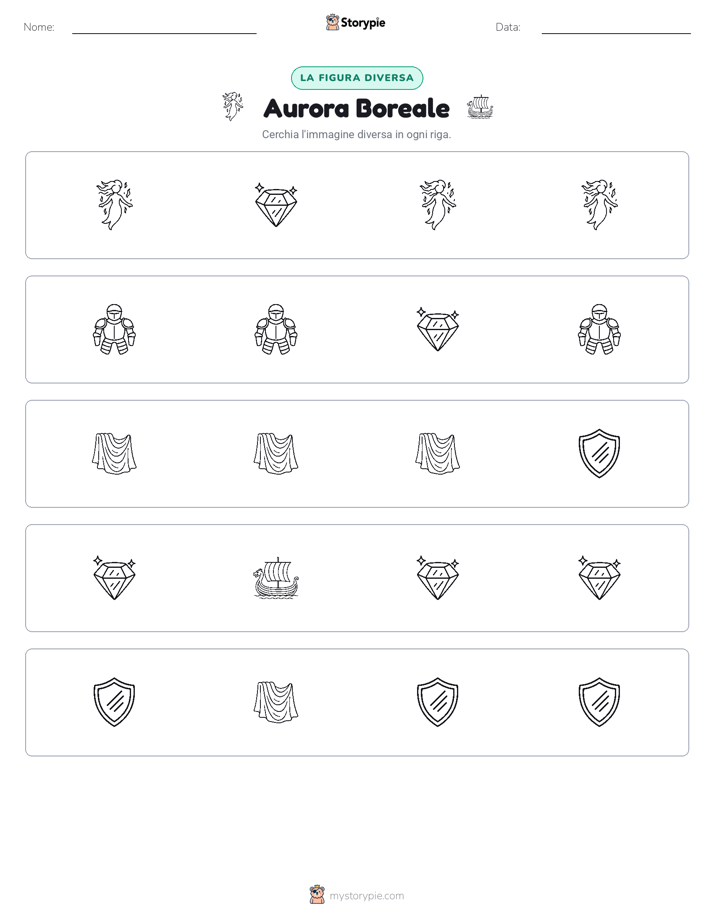Click the 'Aurora Boreale' title
This screenshot has width=714, height=924.
357,108
